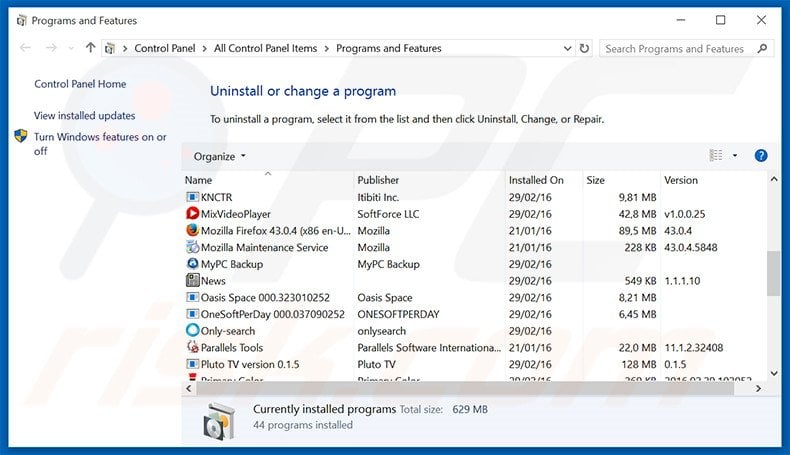The width and height of the screenshot is (790, 455).
Task: Navigate to Control Panel breadcrumb
Action: [x=165, y=48]
